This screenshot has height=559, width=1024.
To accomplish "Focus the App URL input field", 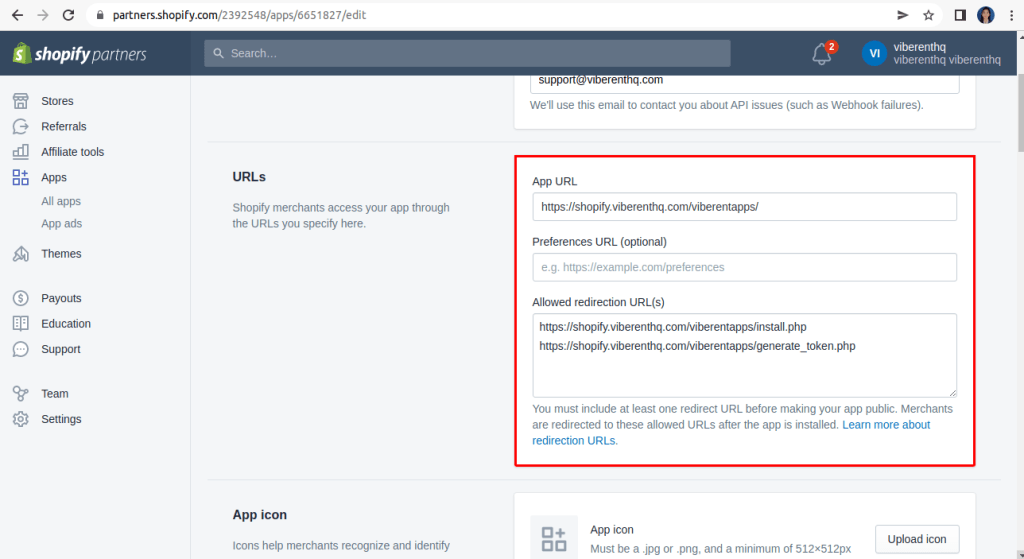I will (744, 207).
